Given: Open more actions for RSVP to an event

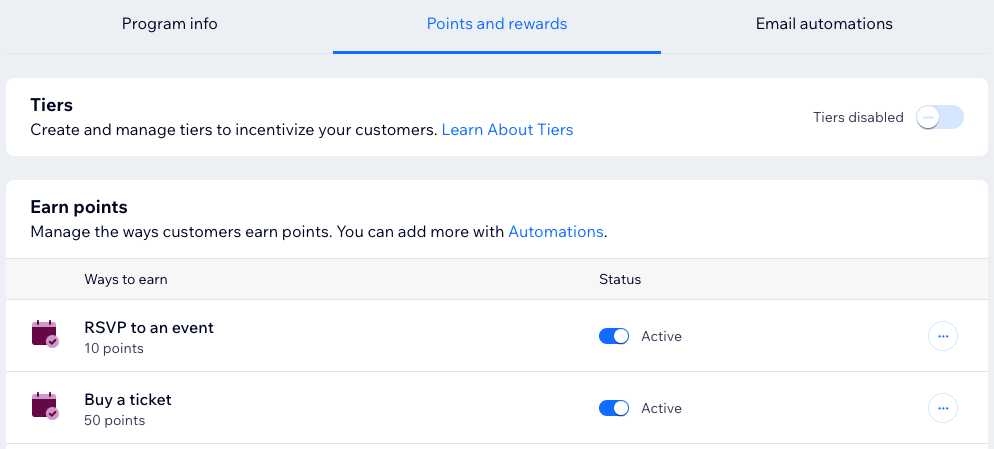Looking at the screenshot, I should coord(943,336).
